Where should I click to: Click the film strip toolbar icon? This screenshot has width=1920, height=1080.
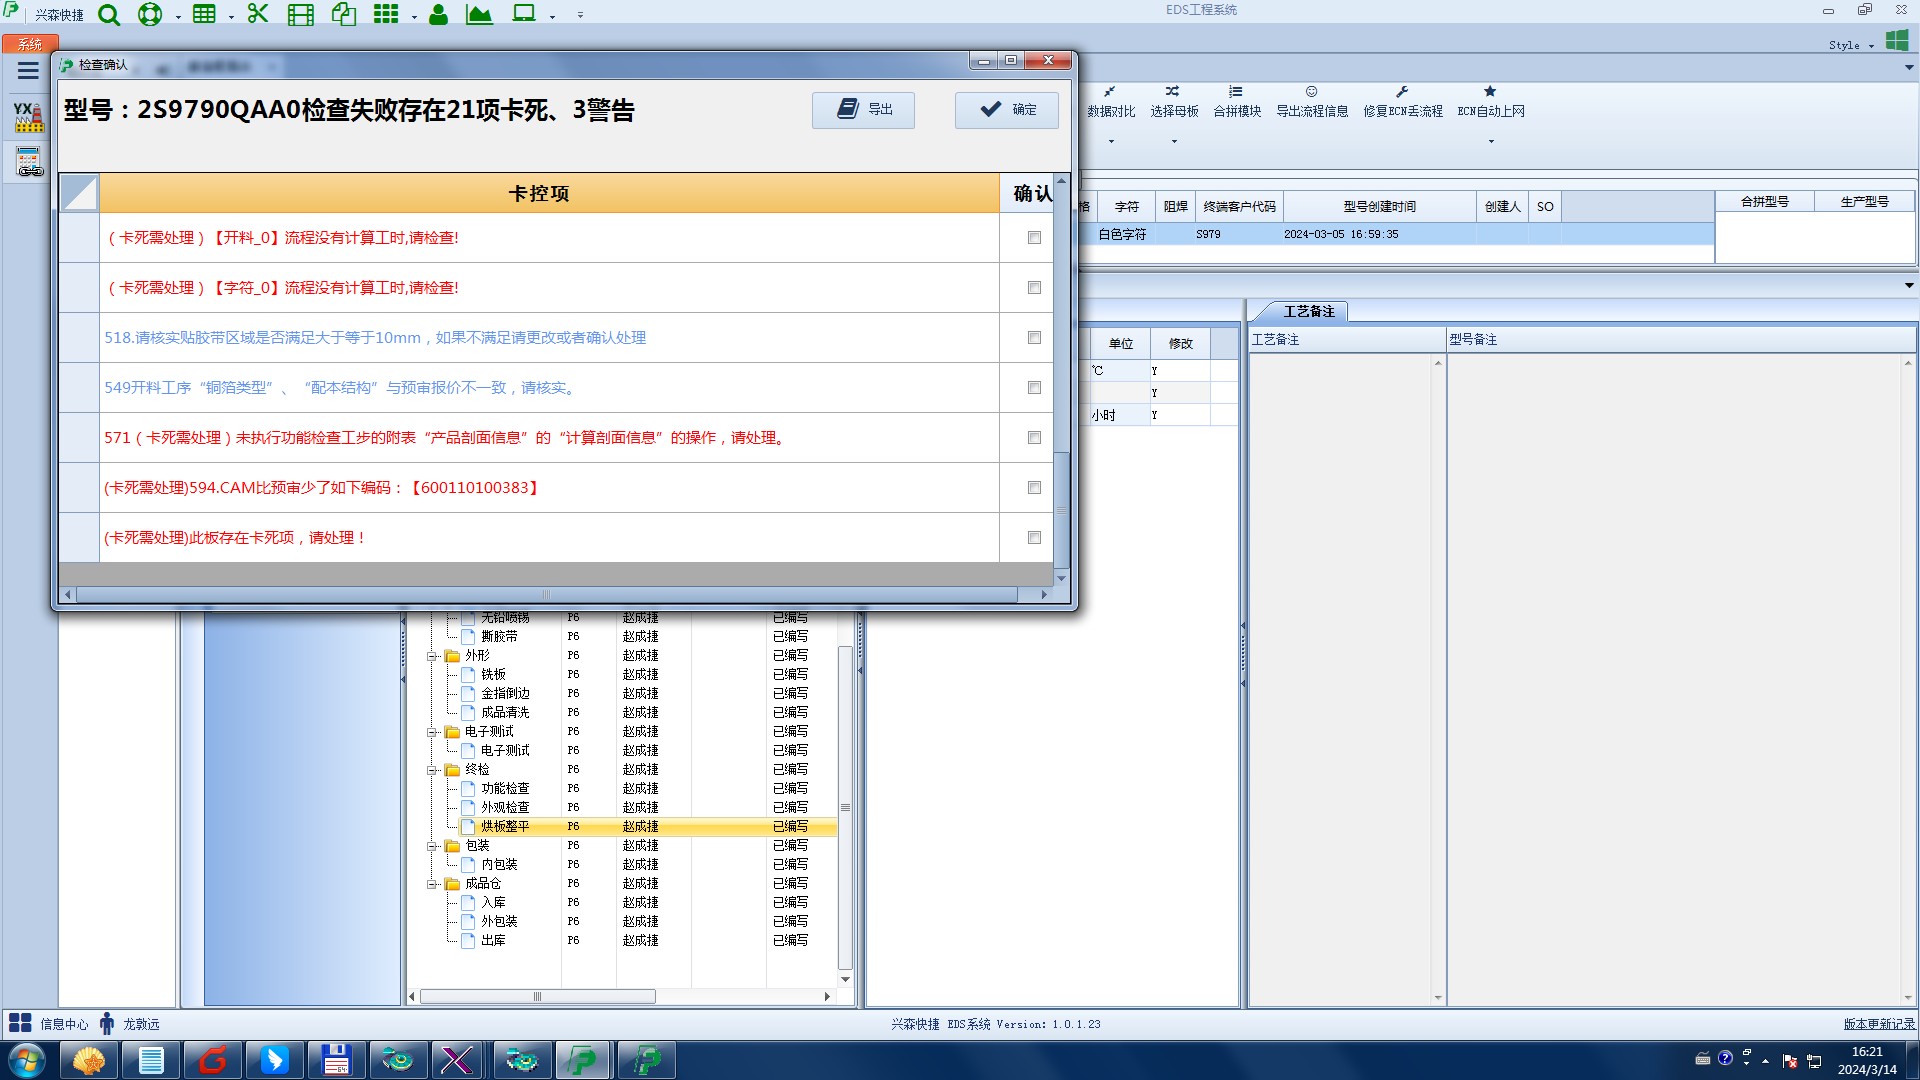pos(300,15)
